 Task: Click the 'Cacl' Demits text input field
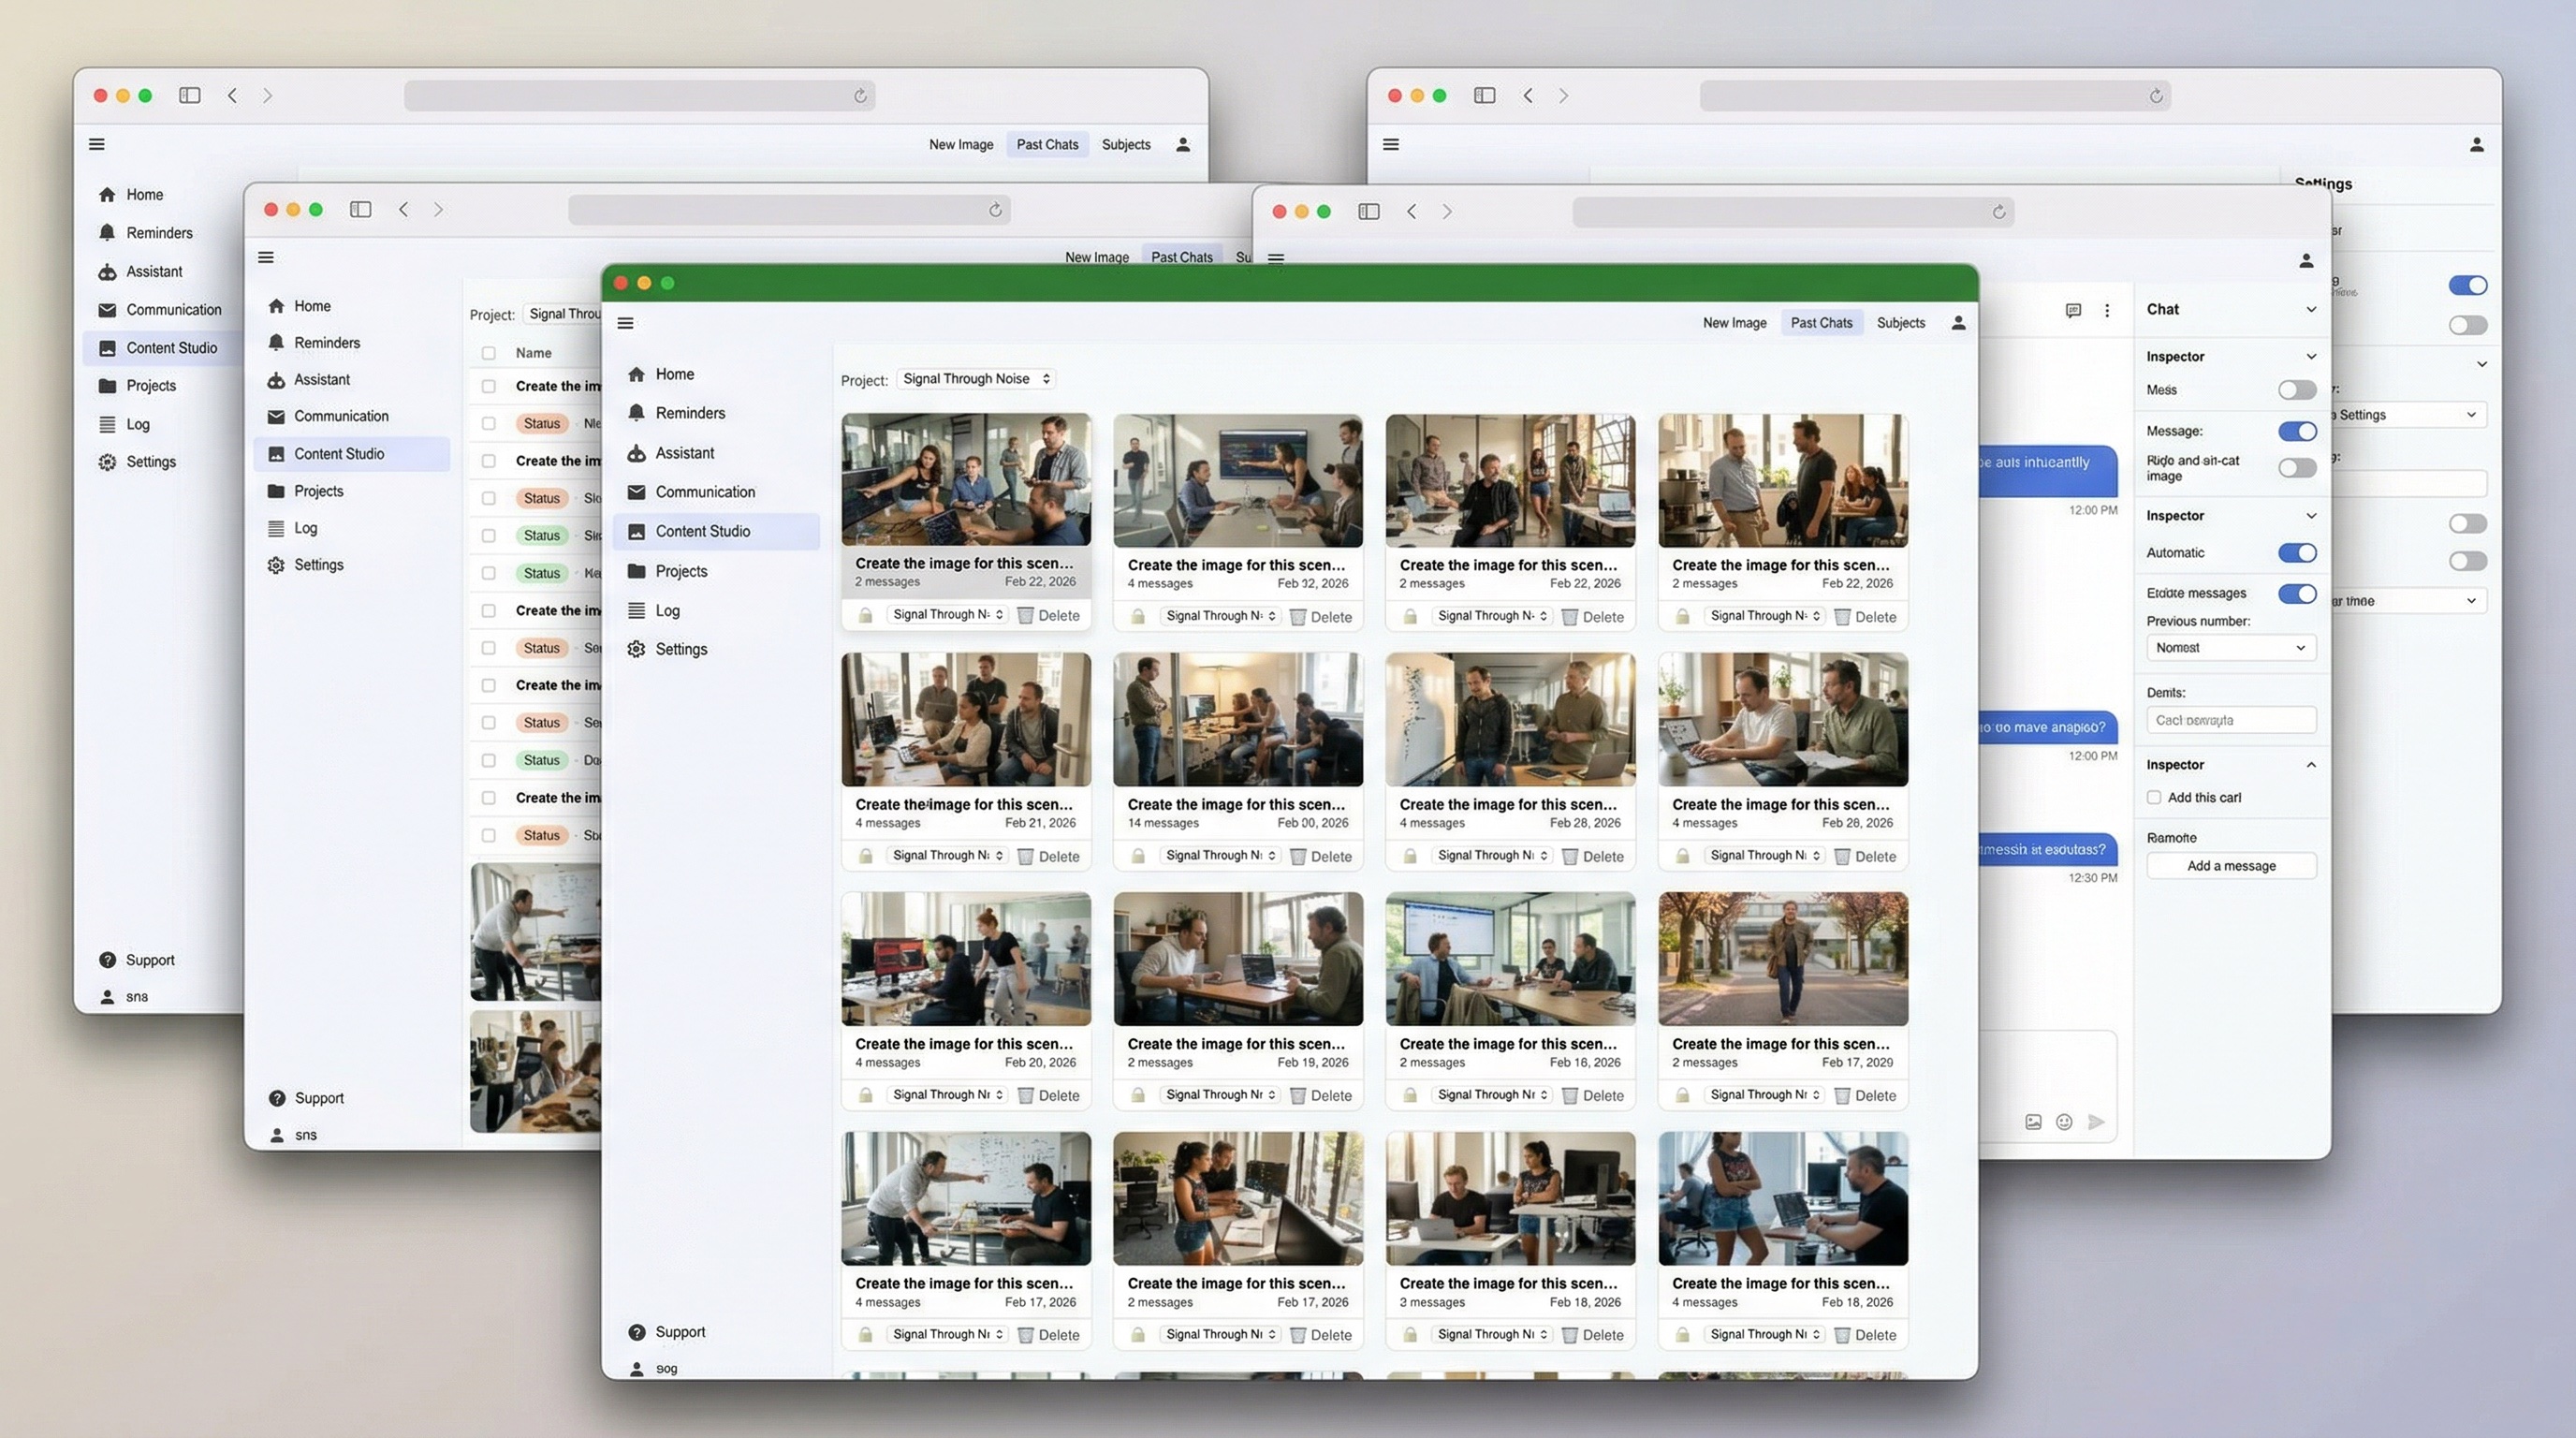2230,720
